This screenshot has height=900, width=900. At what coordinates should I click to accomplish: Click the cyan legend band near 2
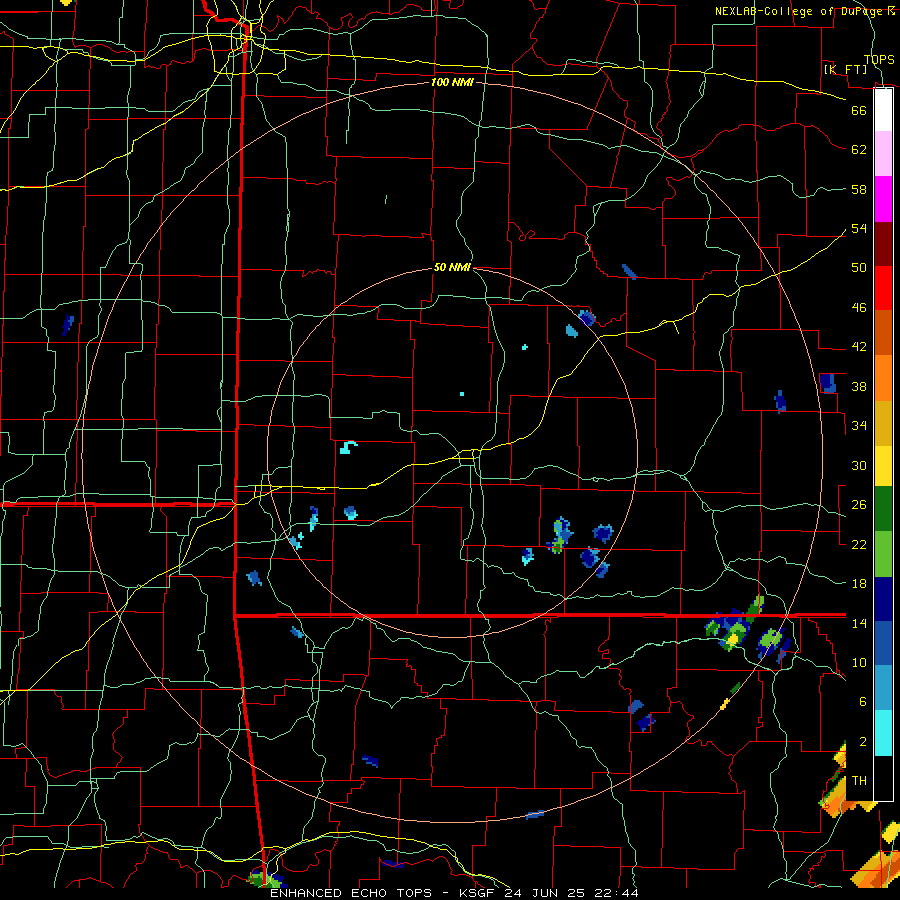pyautogui.click(x=883, y=733)
